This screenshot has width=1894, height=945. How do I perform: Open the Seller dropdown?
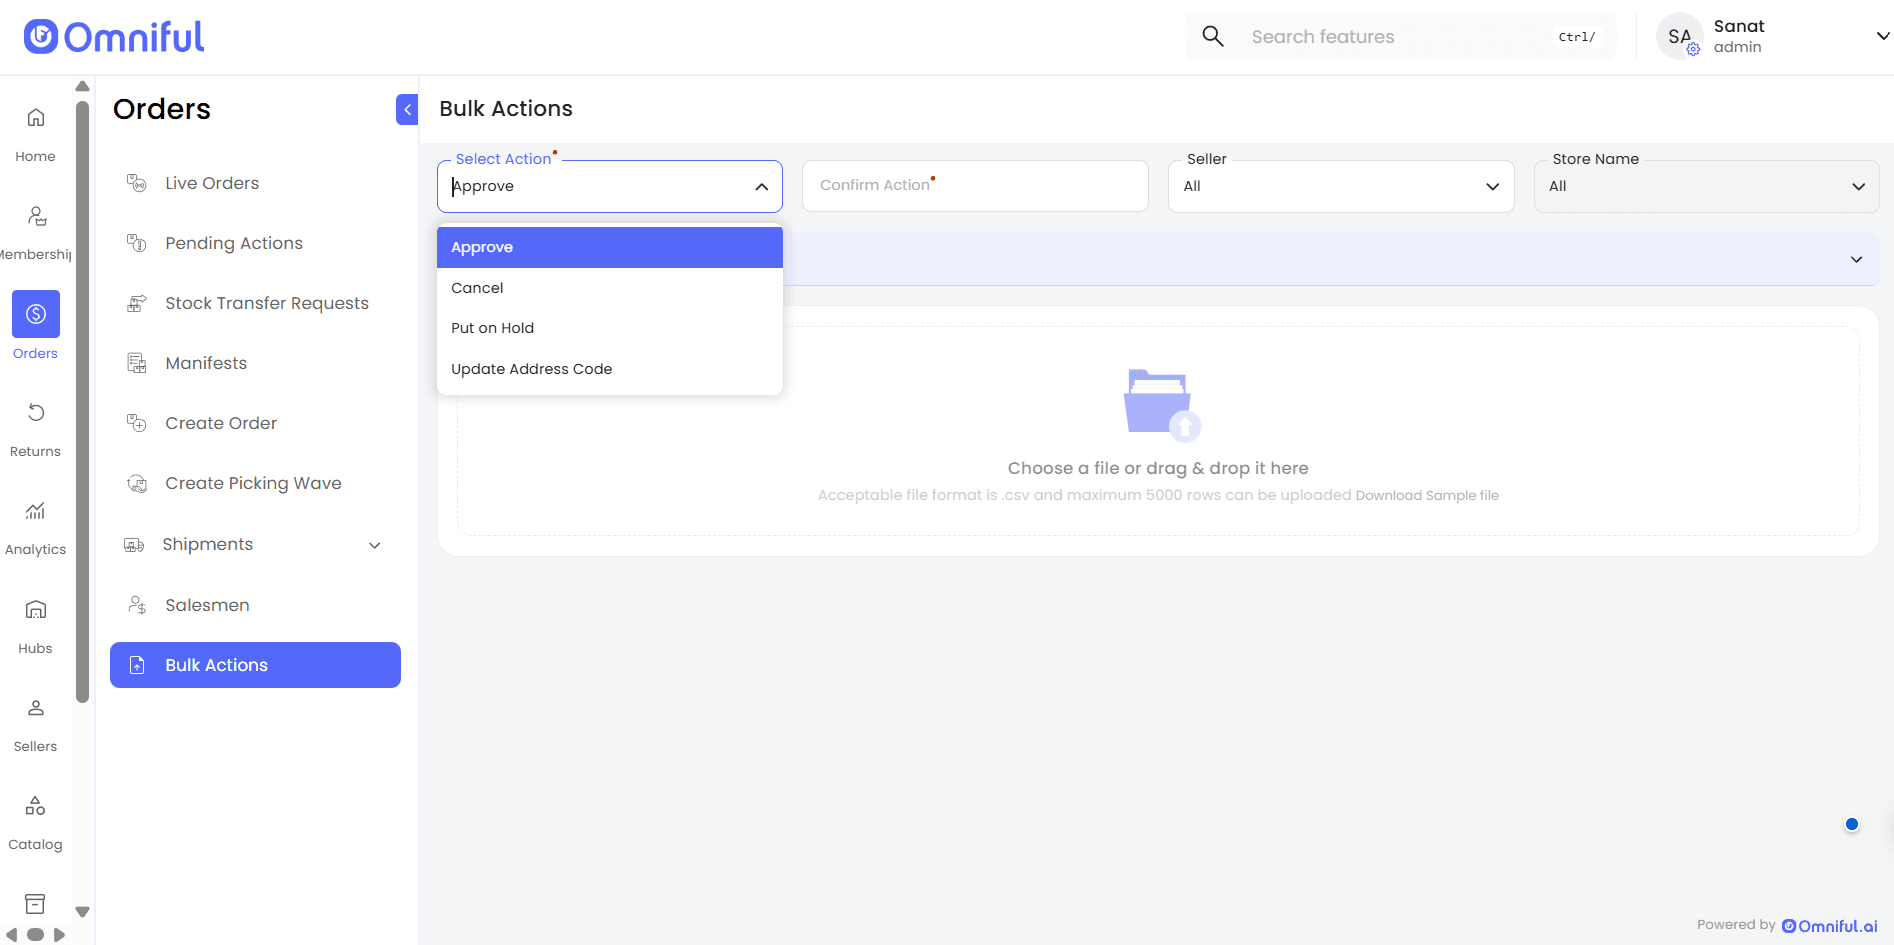click(x=1340, y=187)
